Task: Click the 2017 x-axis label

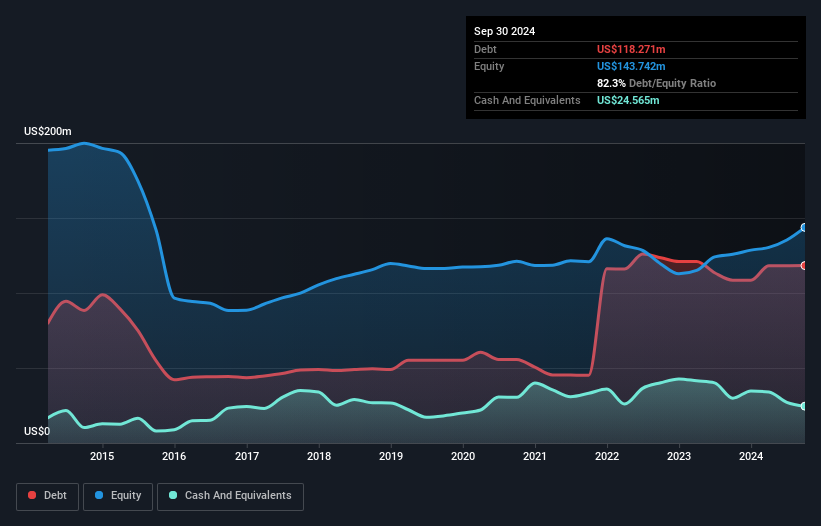Action: [x=247, y=456]
